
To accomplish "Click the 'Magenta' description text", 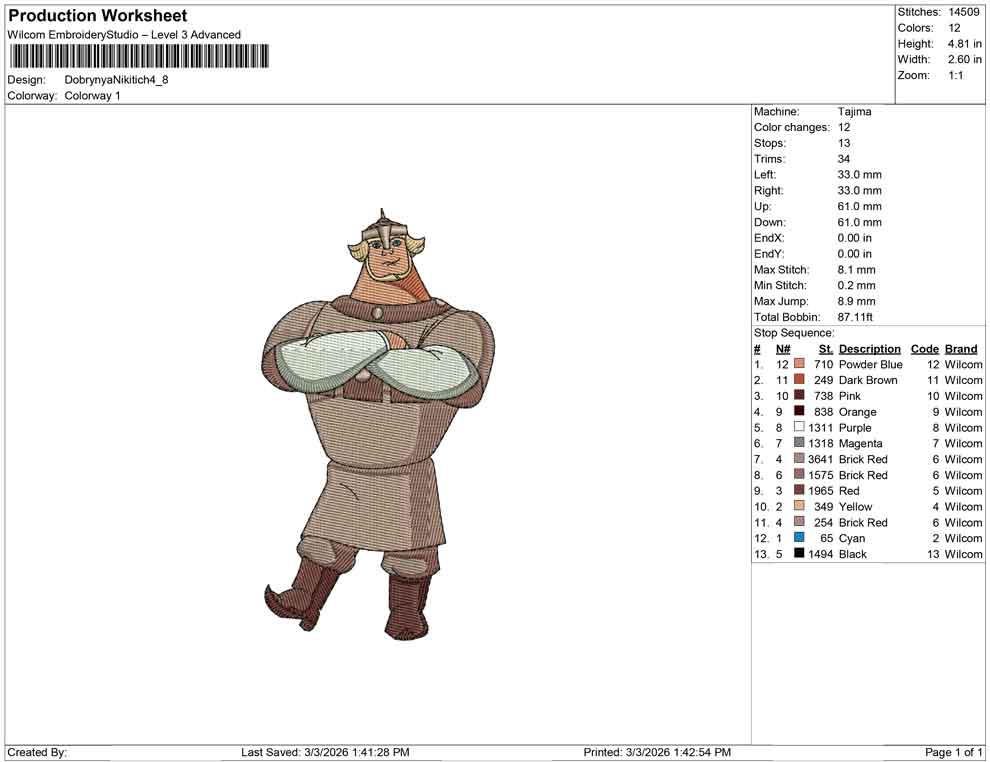I will click(x=861, y=443).
